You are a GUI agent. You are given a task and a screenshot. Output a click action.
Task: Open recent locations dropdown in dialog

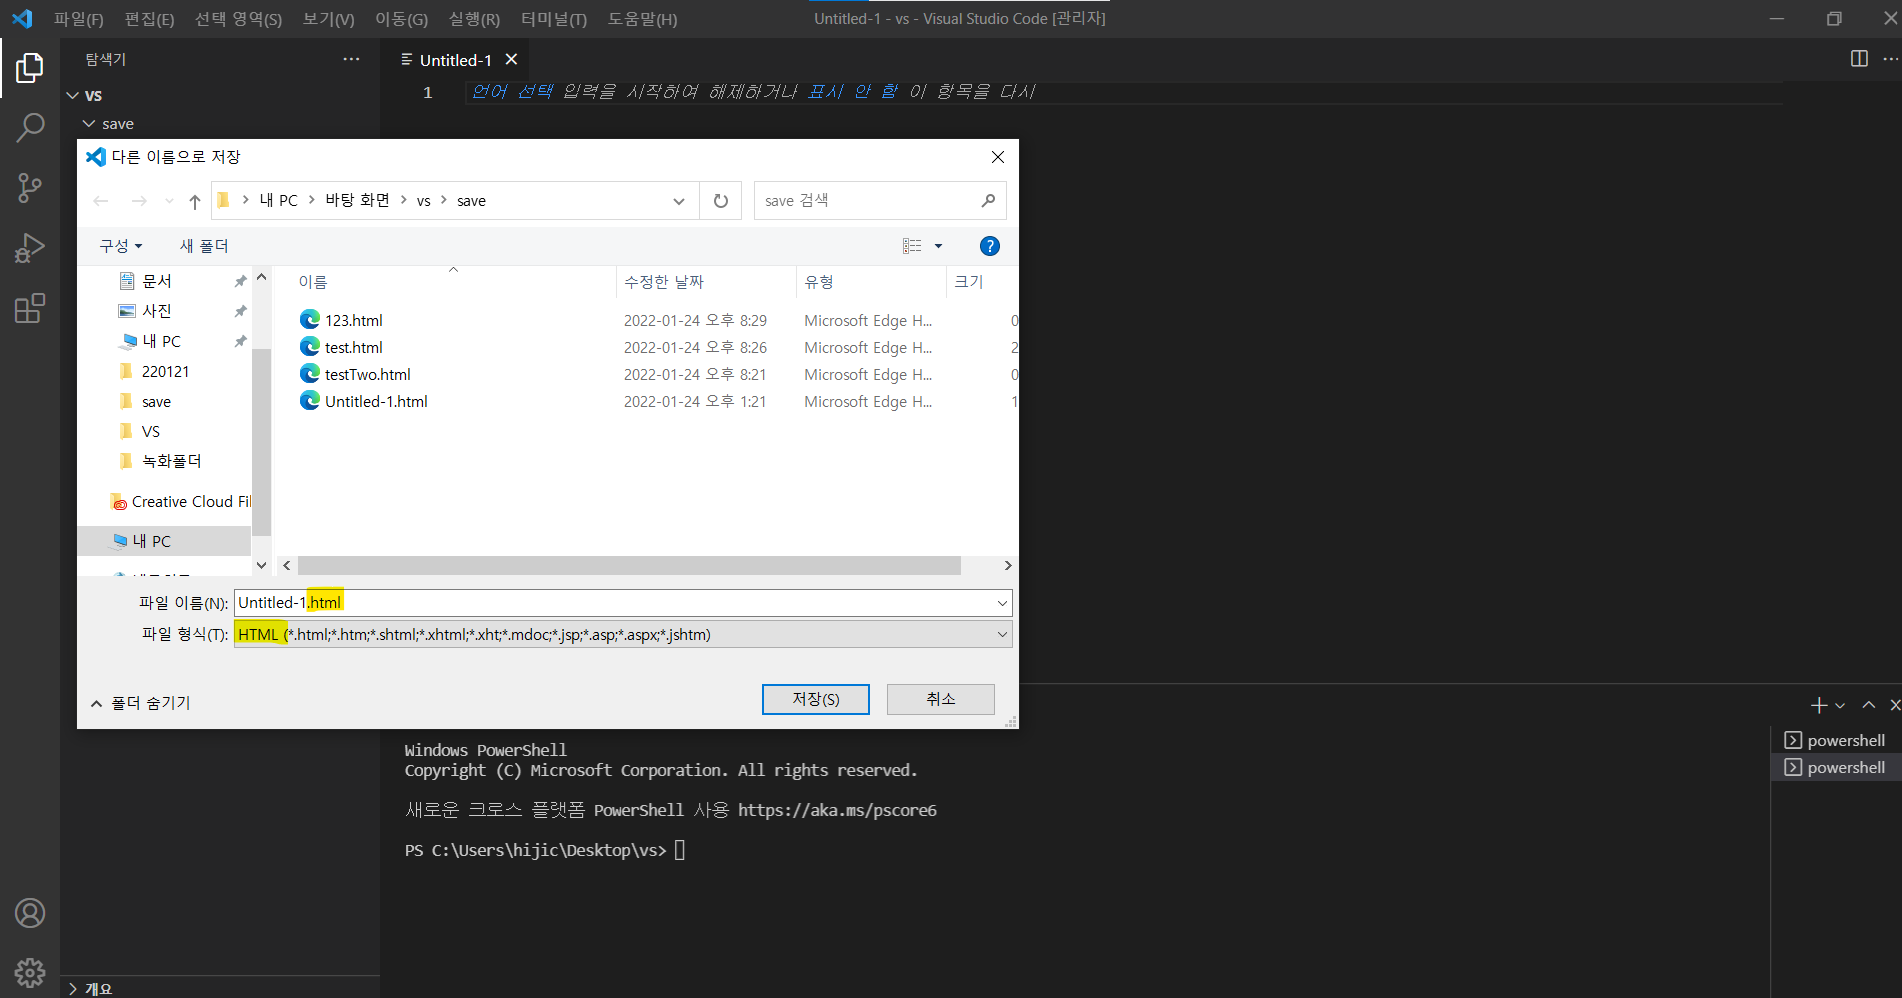pos(169,201)
